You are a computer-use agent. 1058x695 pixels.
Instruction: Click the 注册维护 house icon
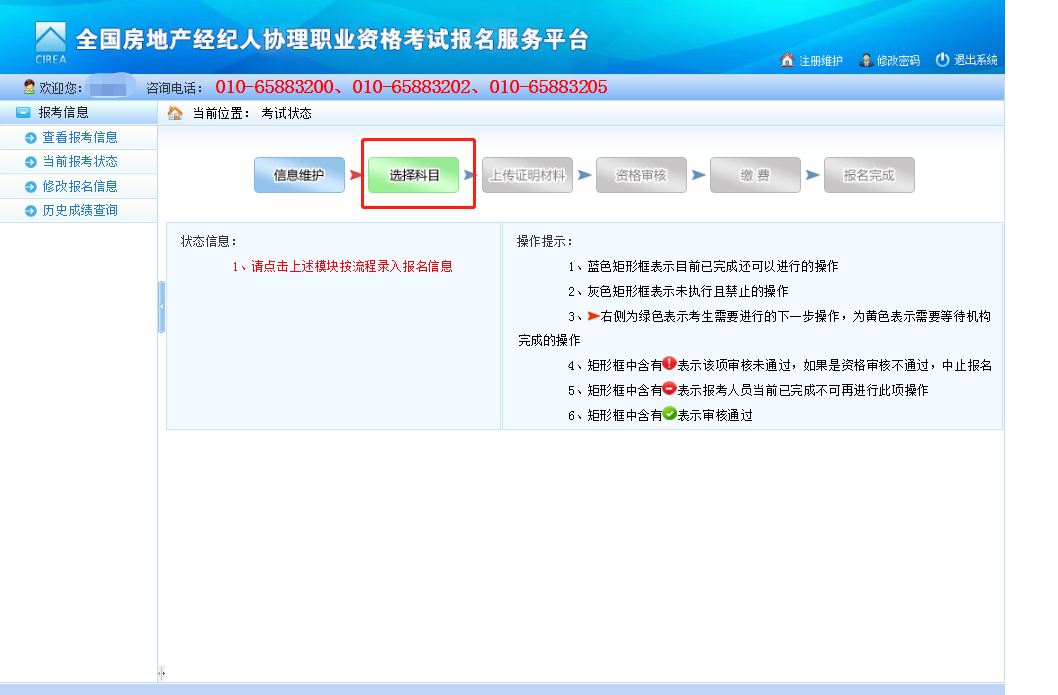[787, 60]
